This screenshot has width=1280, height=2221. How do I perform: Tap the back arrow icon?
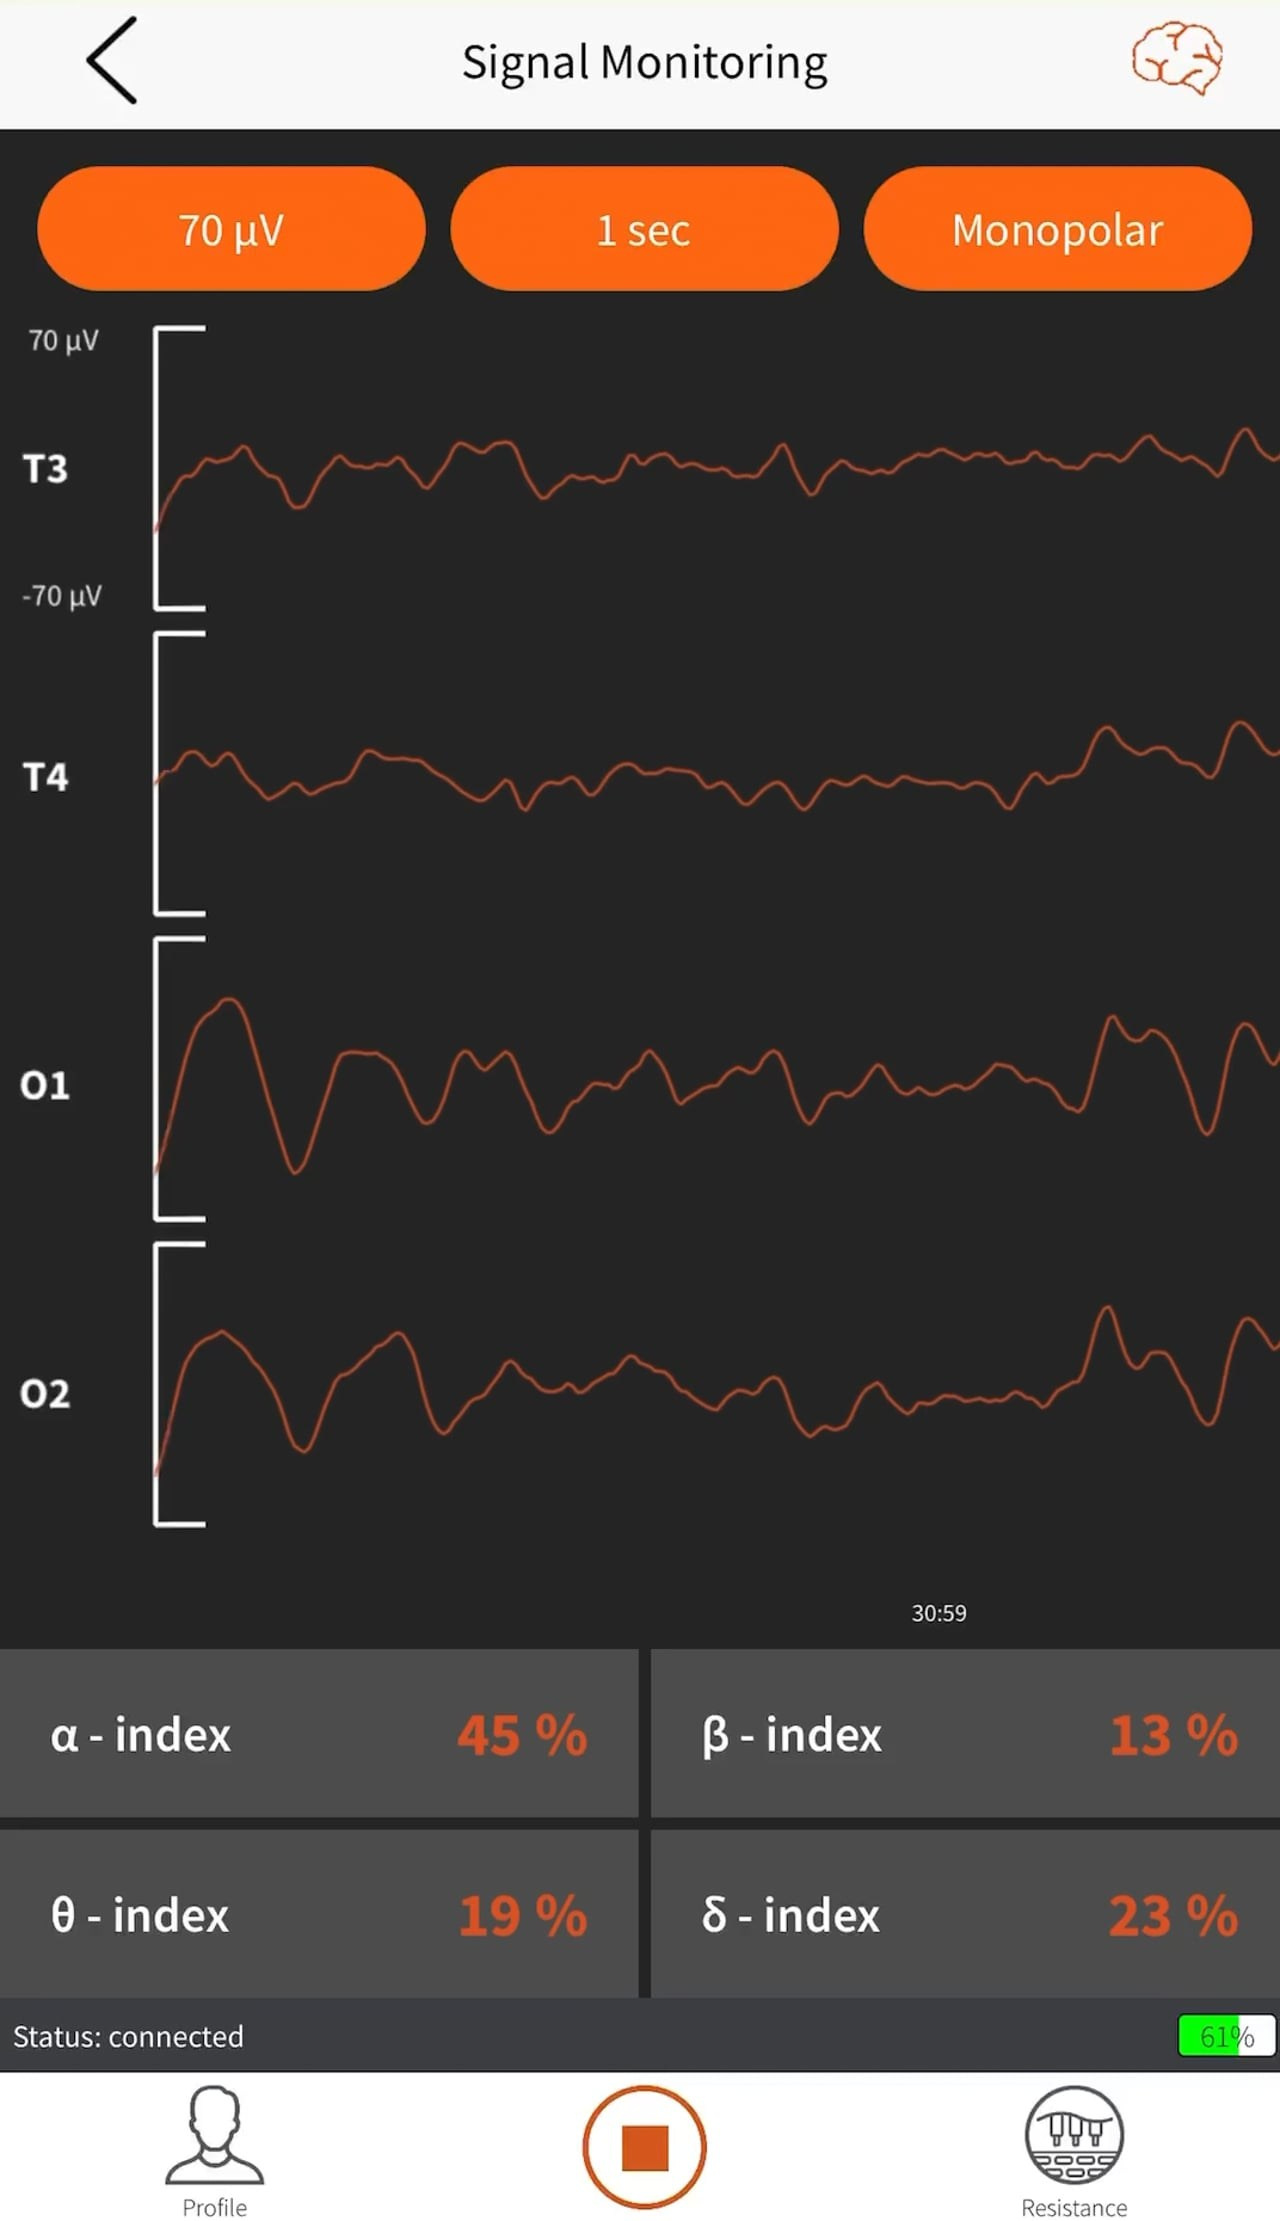[112, 62]
